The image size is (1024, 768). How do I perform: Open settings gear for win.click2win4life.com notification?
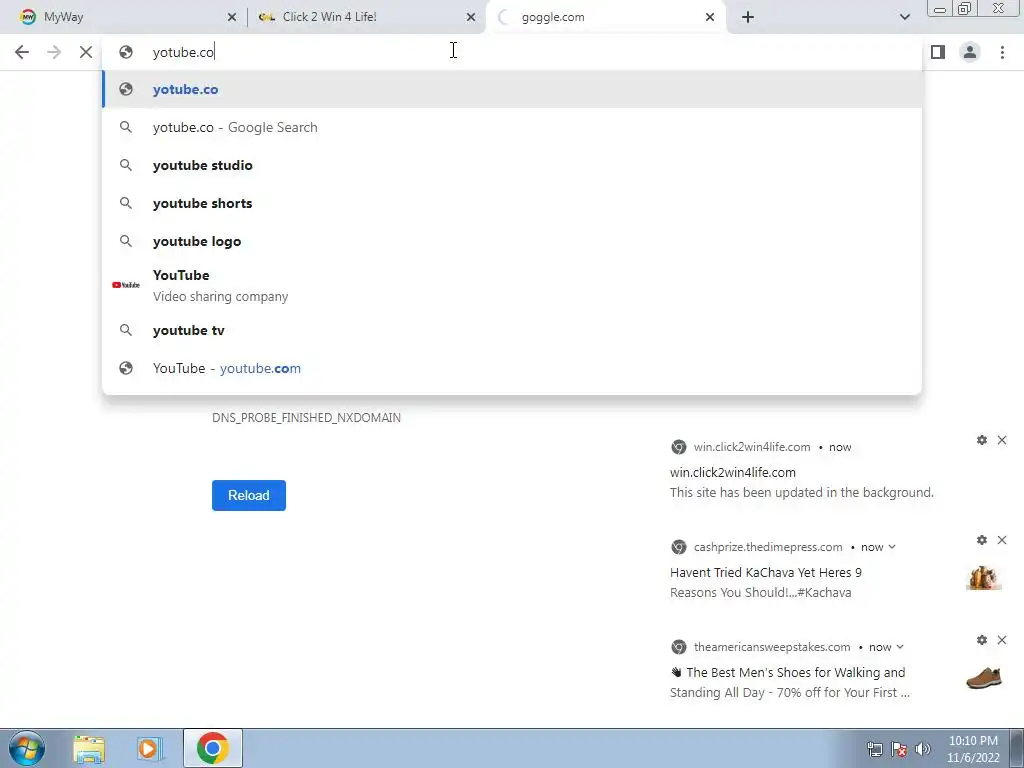(982, 440)
